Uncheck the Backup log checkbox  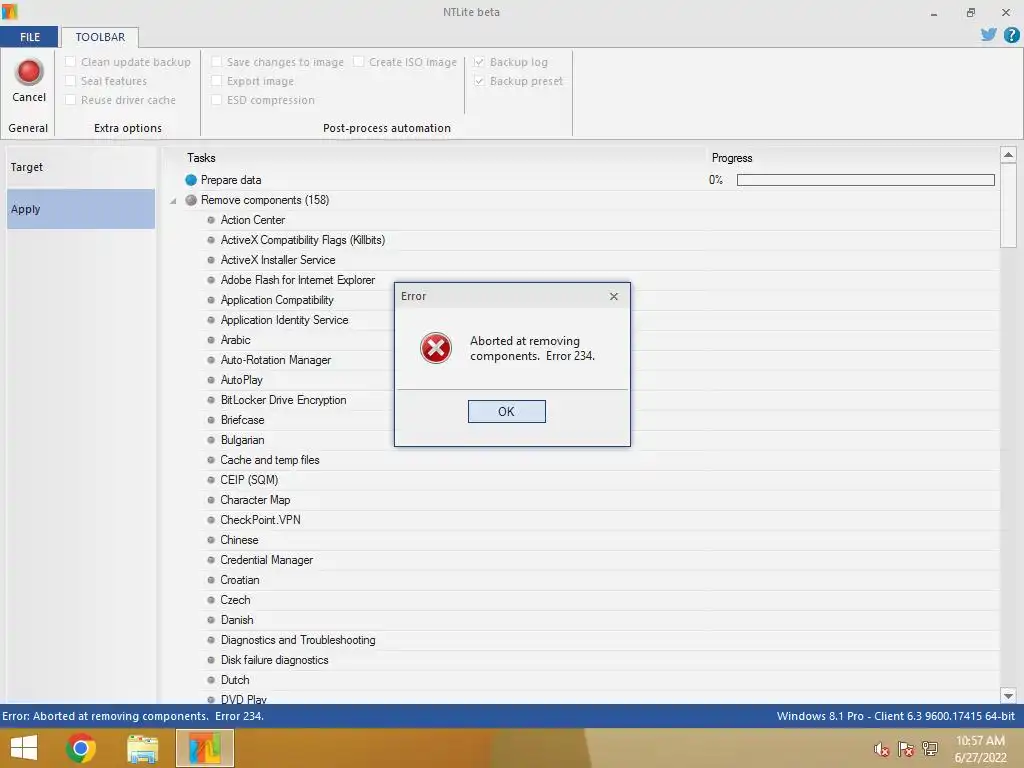479,62
